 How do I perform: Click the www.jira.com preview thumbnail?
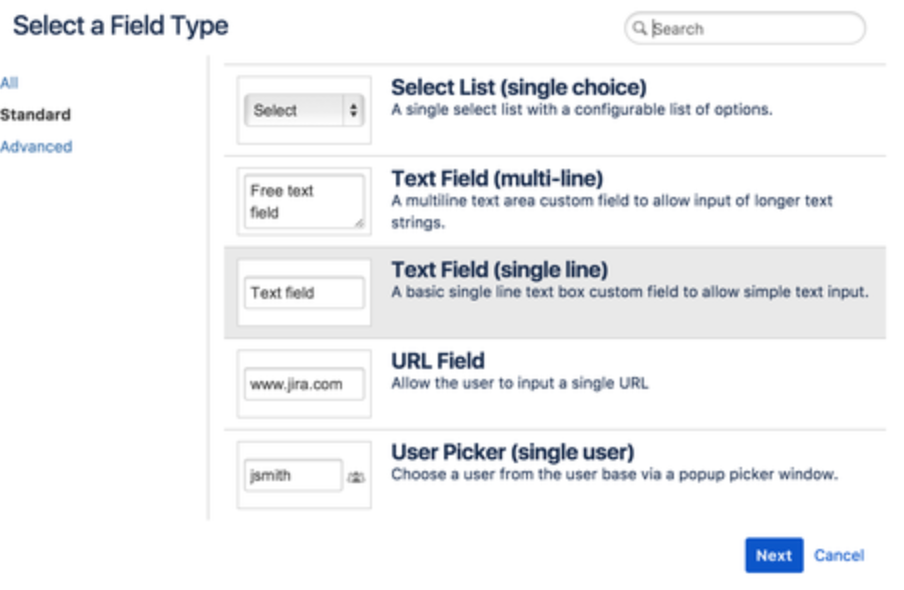[304, 384]
